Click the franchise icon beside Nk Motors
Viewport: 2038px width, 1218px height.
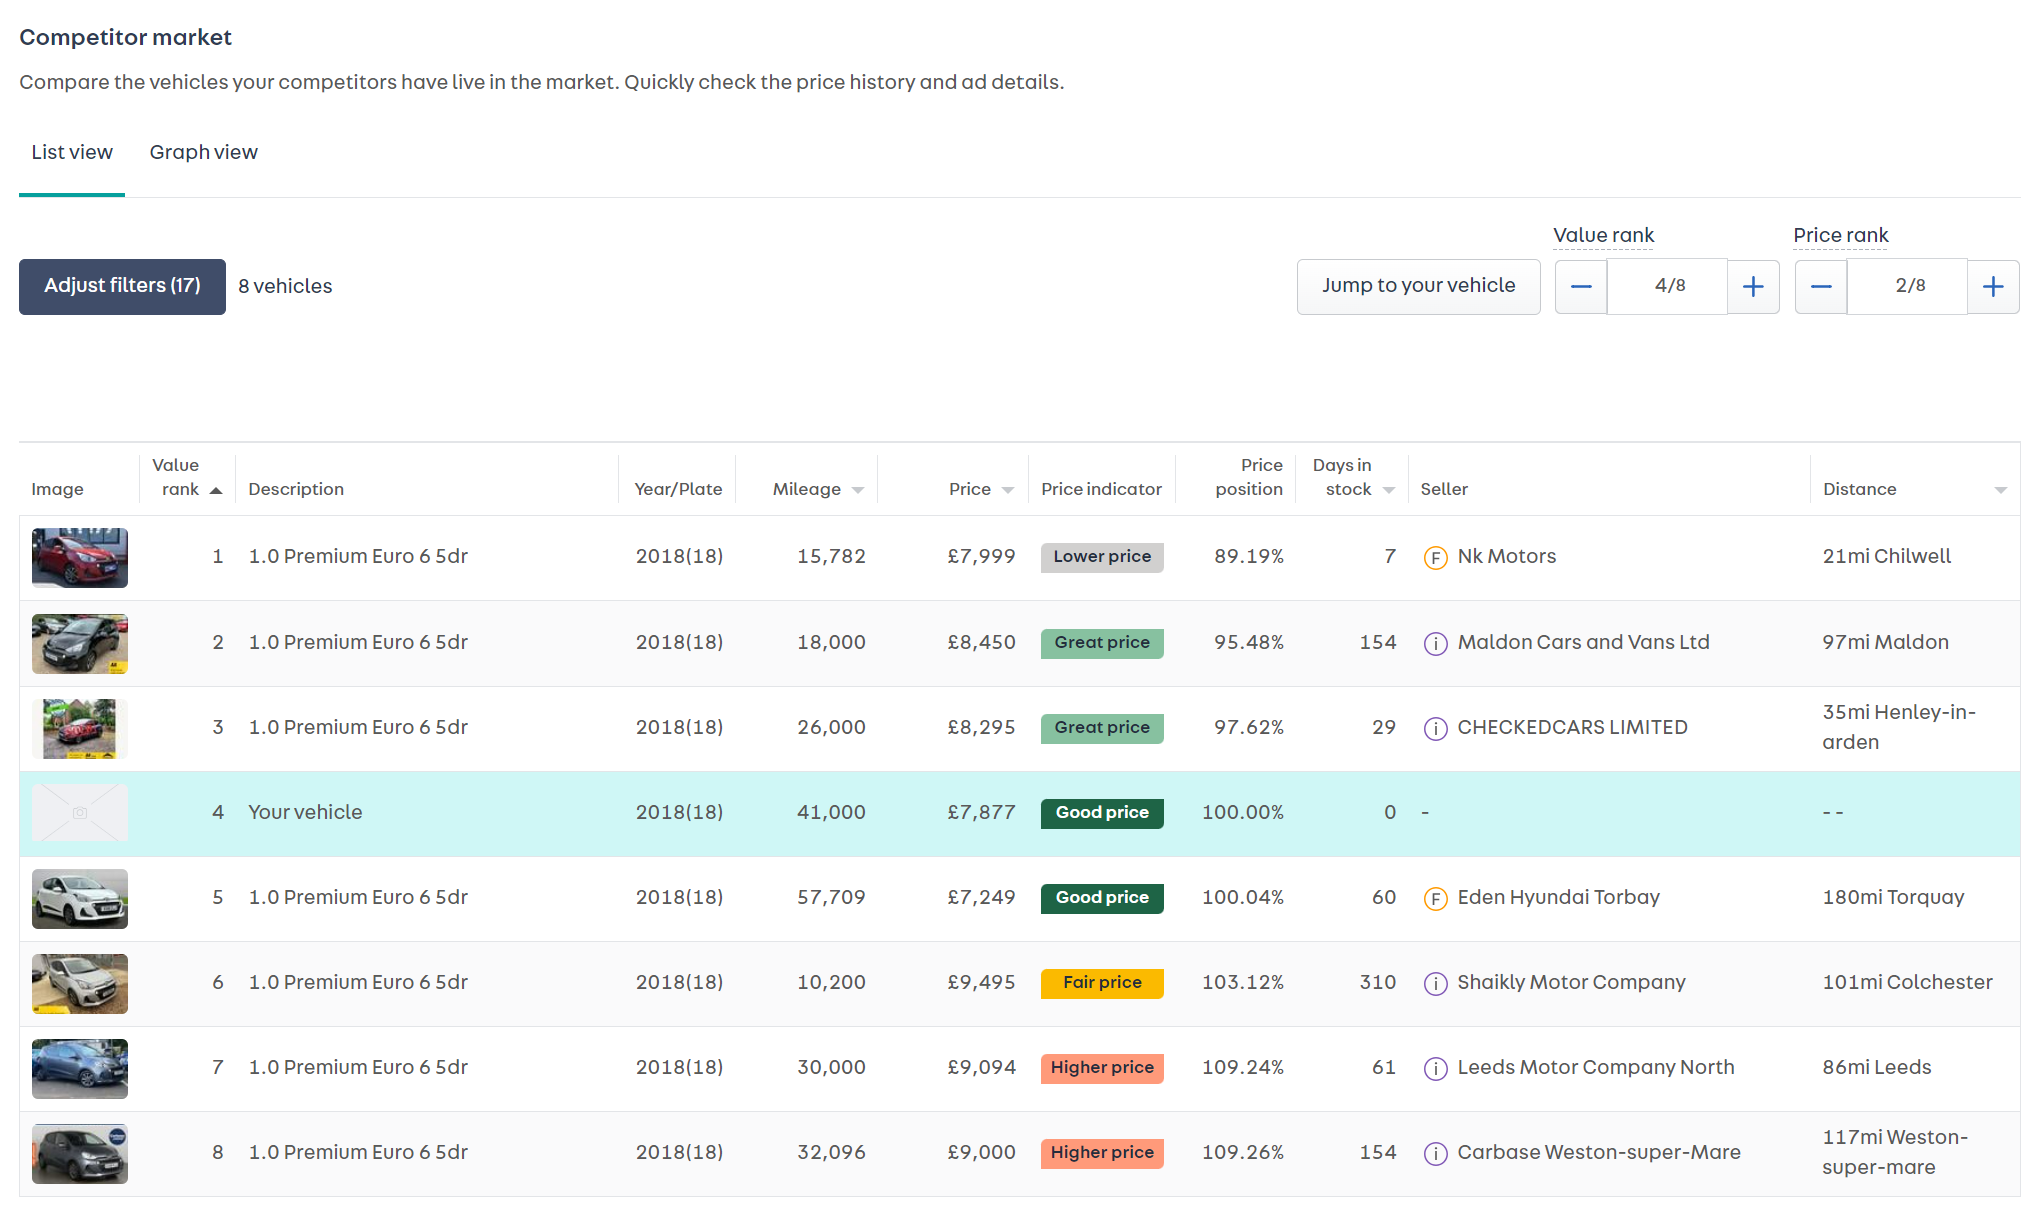1435,558
